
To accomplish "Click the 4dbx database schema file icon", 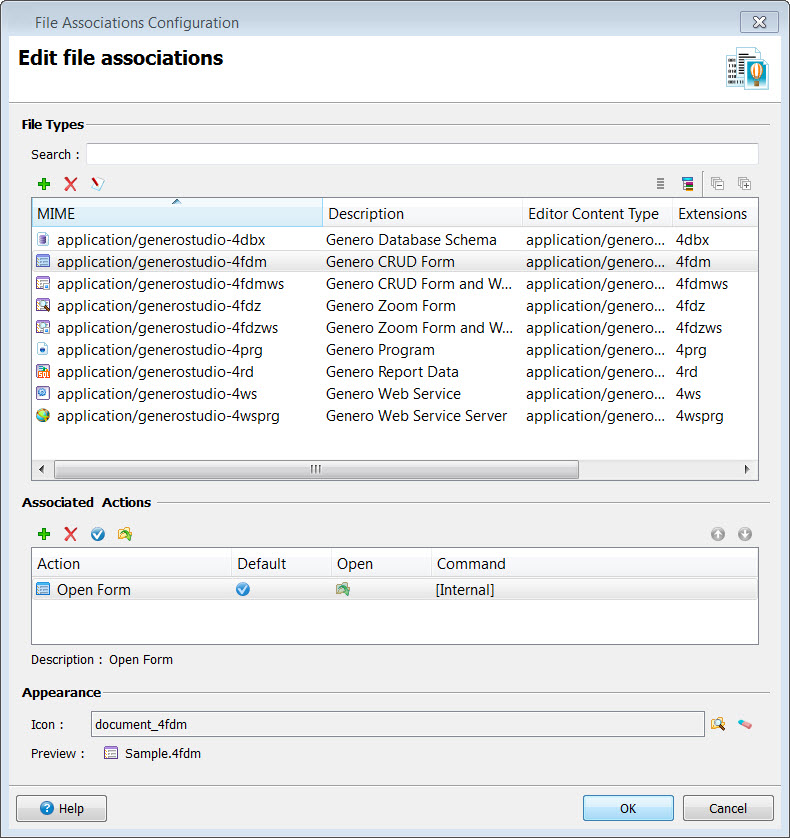I will pos(43,239).
